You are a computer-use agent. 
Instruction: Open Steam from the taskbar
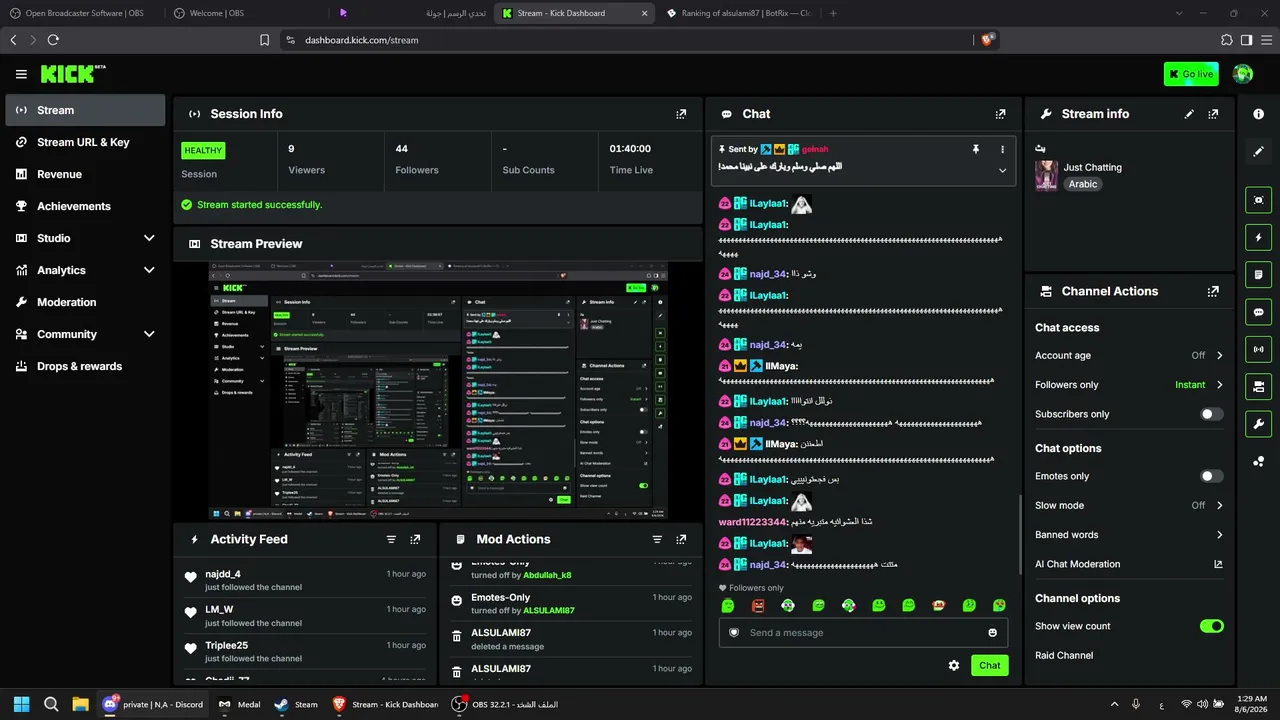click(296, 704)
